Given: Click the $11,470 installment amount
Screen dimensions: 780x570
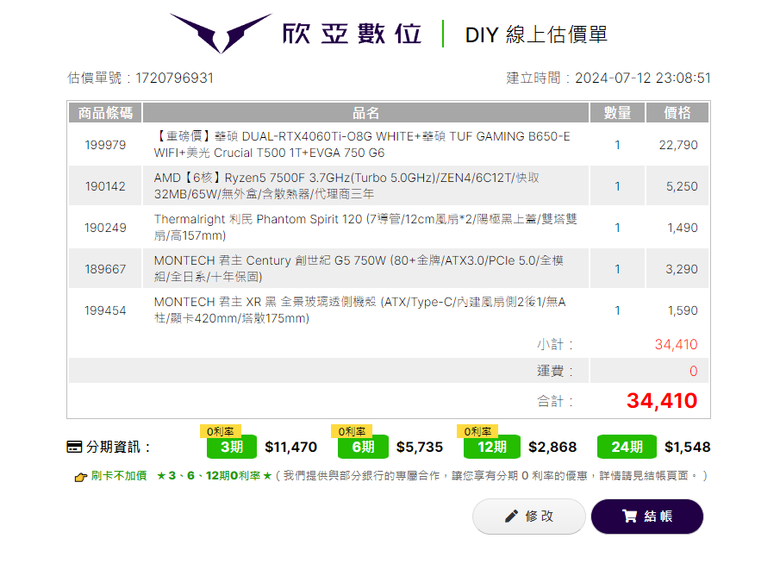Looking at the screenshot, I should (x=291, y=447).
